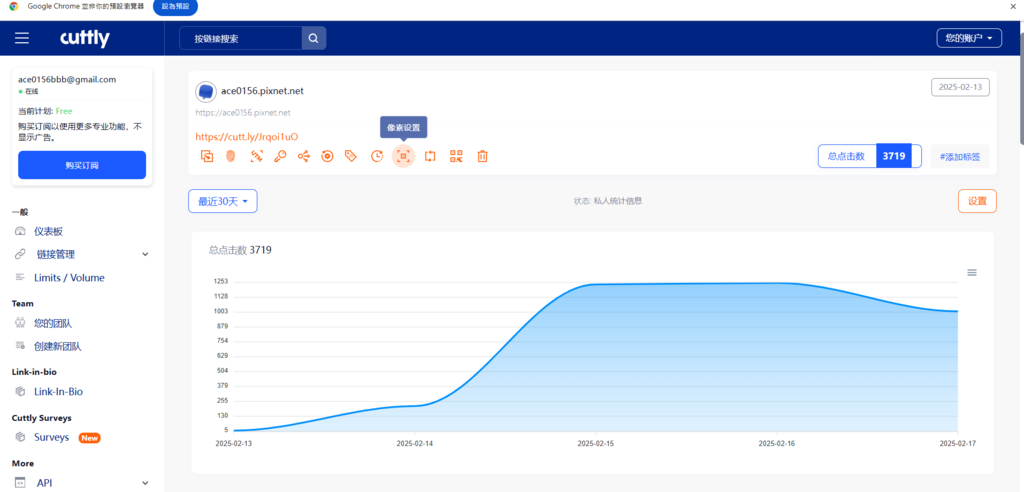Click the tag icon in link toolbar
This screenshot has width=1024, height=492.
click(x=351, y=156)
